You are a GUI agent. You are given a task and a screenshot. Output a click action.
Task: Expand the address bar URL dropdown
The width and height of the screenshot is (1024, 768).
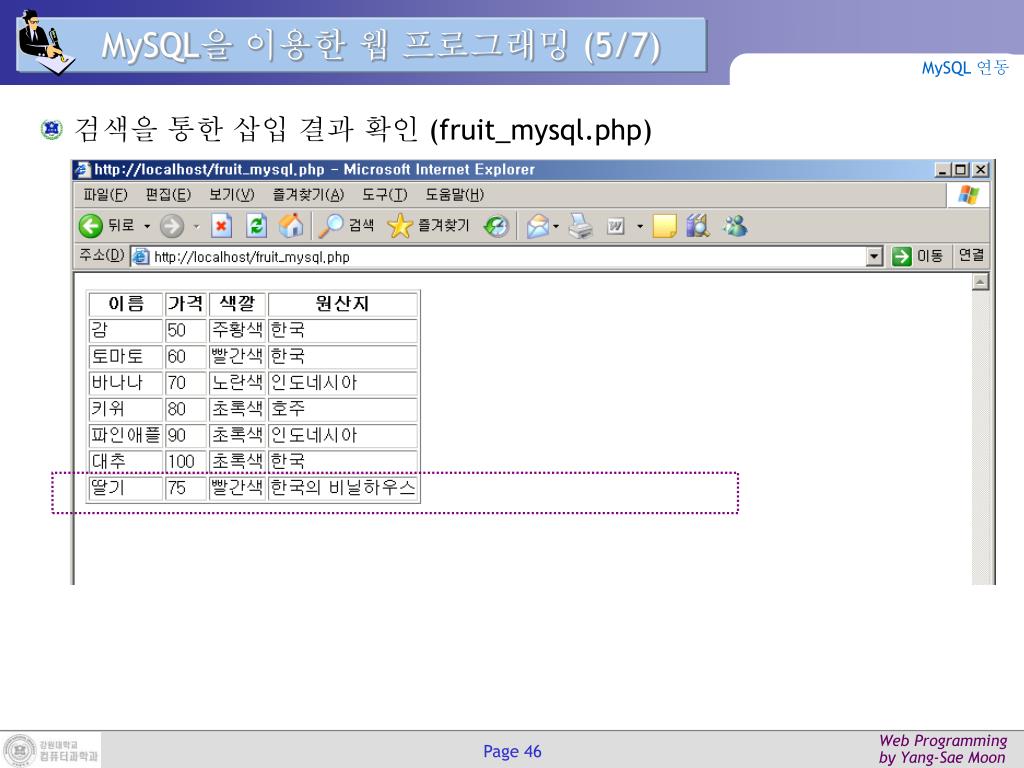click(x=874, y=257)
